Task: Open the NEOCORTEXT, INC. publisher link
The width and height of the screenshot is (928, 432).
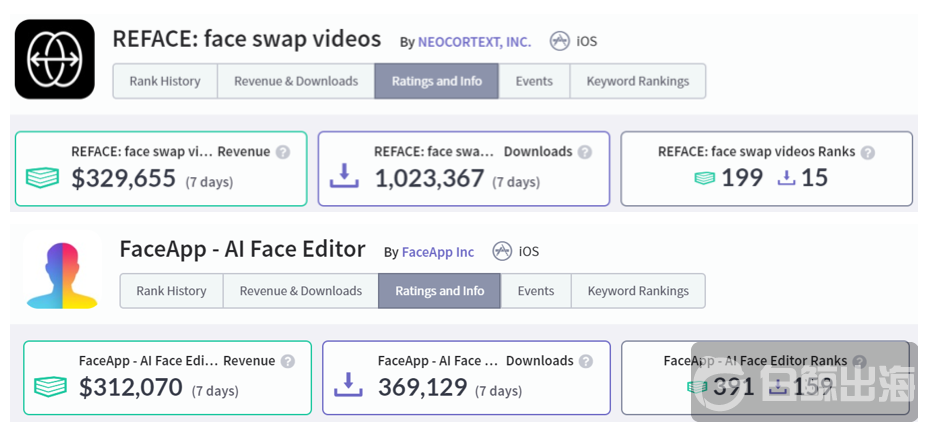Action: (x=474, y=42)
